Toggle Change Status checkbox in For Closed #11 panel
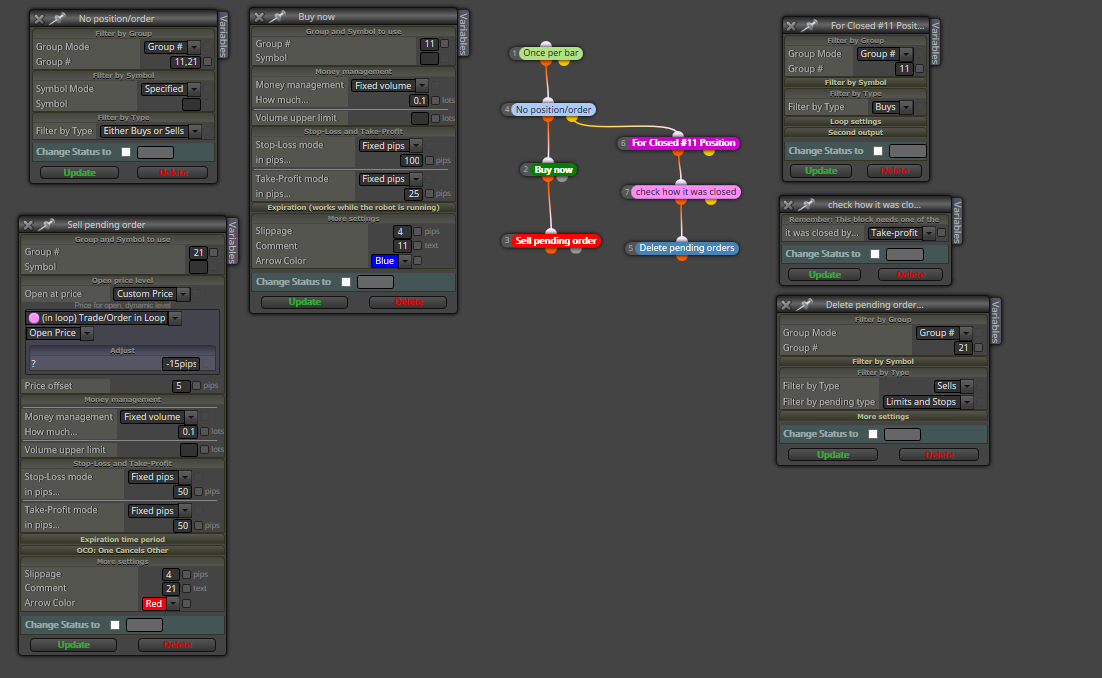Viewport: 1102px width, 678px height. click(878, 151)
